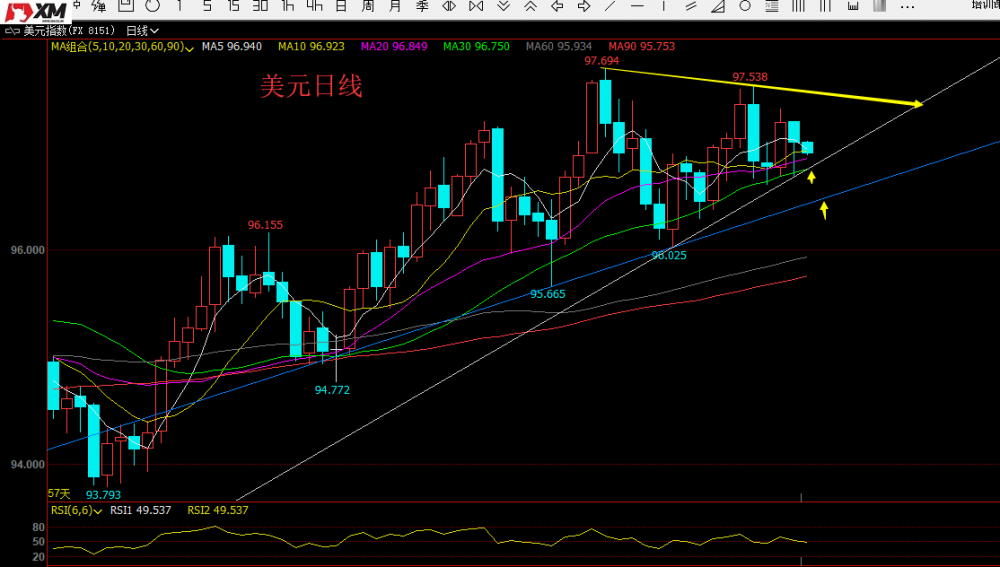This screenshot has height=567, width=1000.
Task: Click the 94.772 low price label
Action: [x=332, y=390]
